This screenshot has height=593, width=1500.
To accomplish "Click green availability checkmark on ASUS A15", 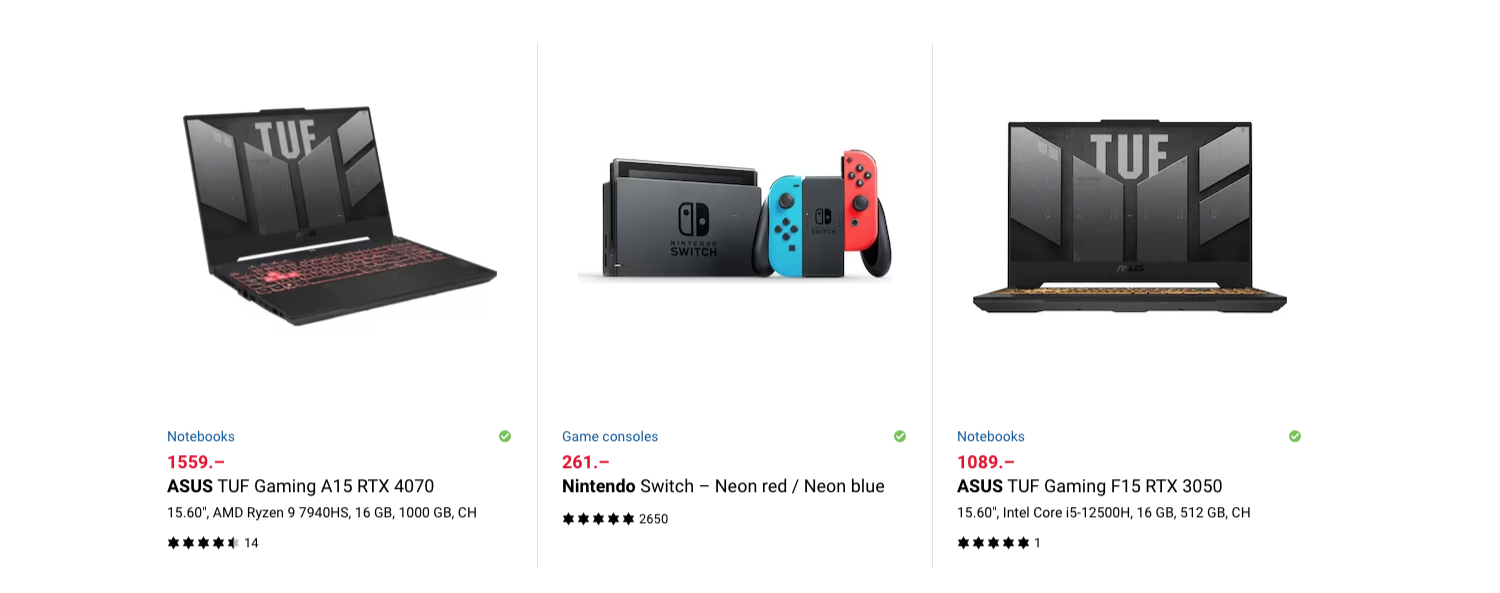I will (505, 436).
